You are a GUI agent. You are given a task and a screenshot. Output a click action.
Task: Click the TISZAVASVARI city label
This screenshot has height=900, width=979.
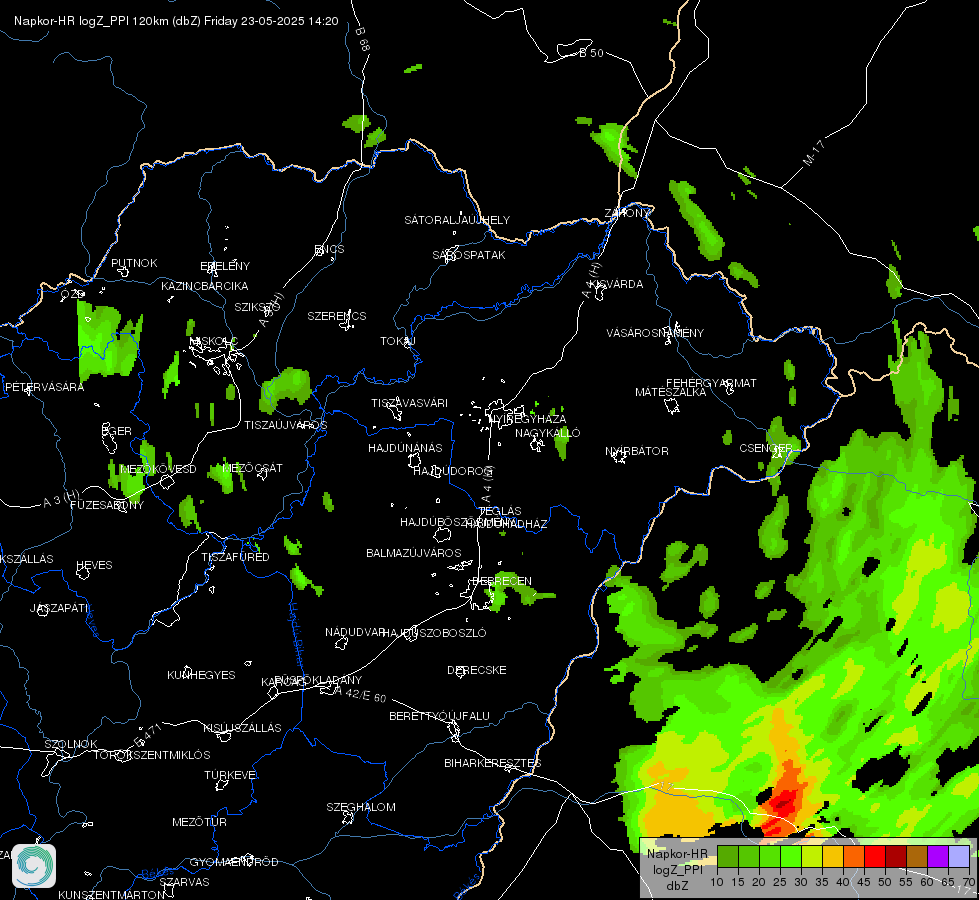(x=410, y=403)
